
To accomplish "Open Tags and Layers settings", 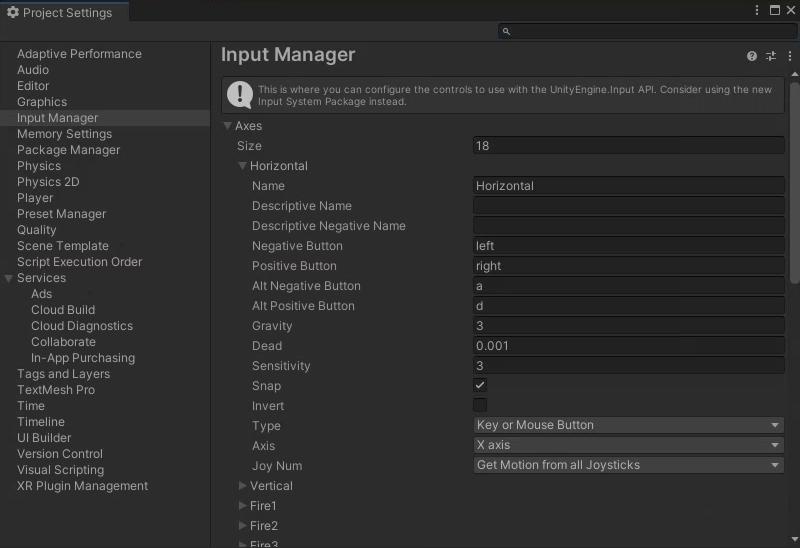I will click(x=63, y=374).
